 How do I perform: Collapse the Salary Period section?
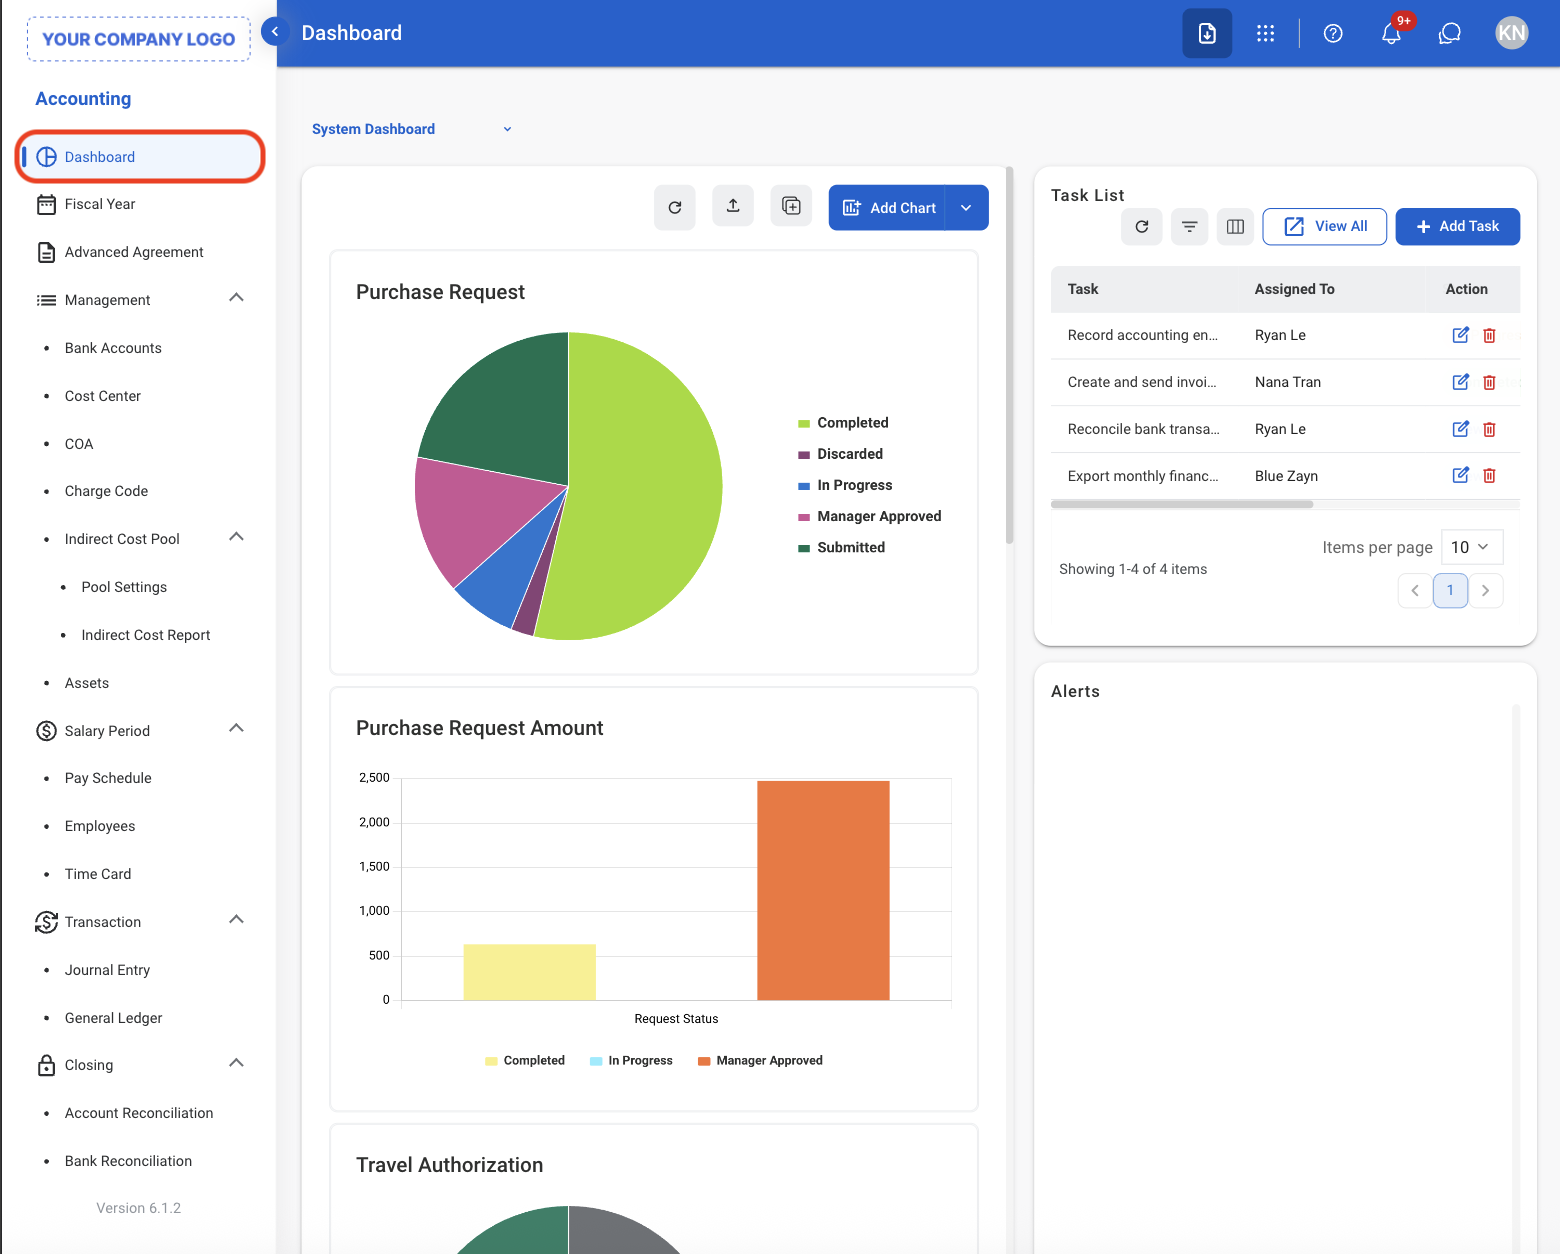237,728
